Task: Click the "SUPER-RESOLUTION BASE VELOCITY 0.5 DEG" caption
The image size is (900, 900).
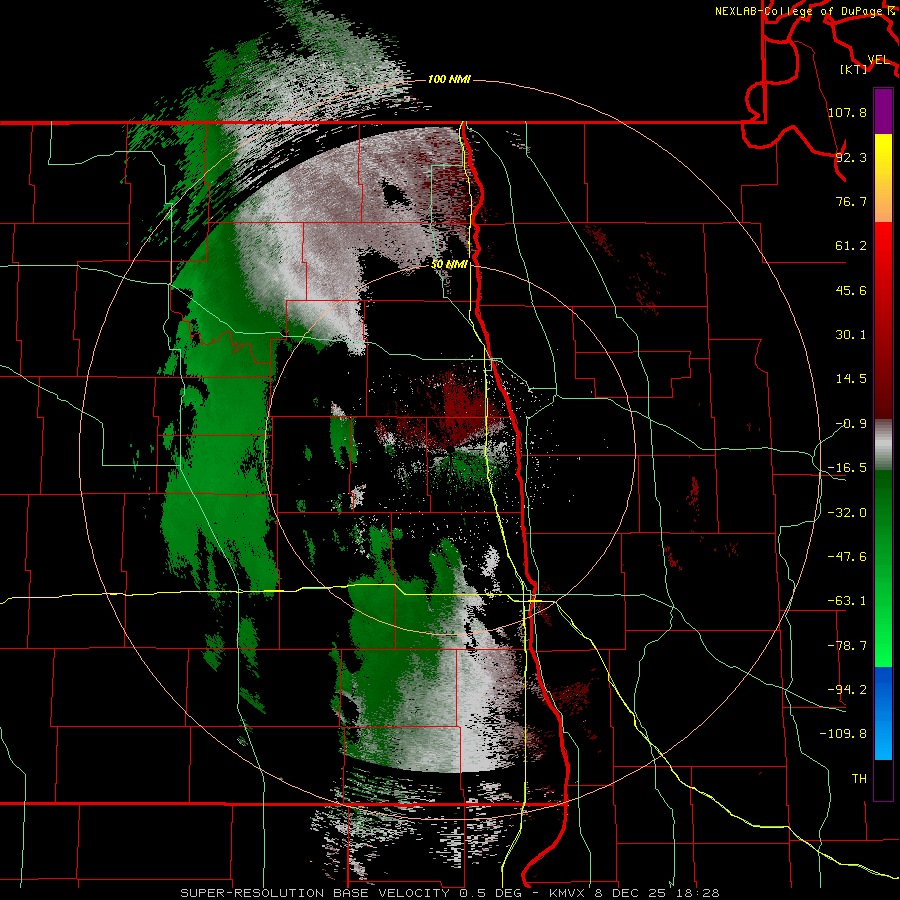Action: (x=351, y=893)
